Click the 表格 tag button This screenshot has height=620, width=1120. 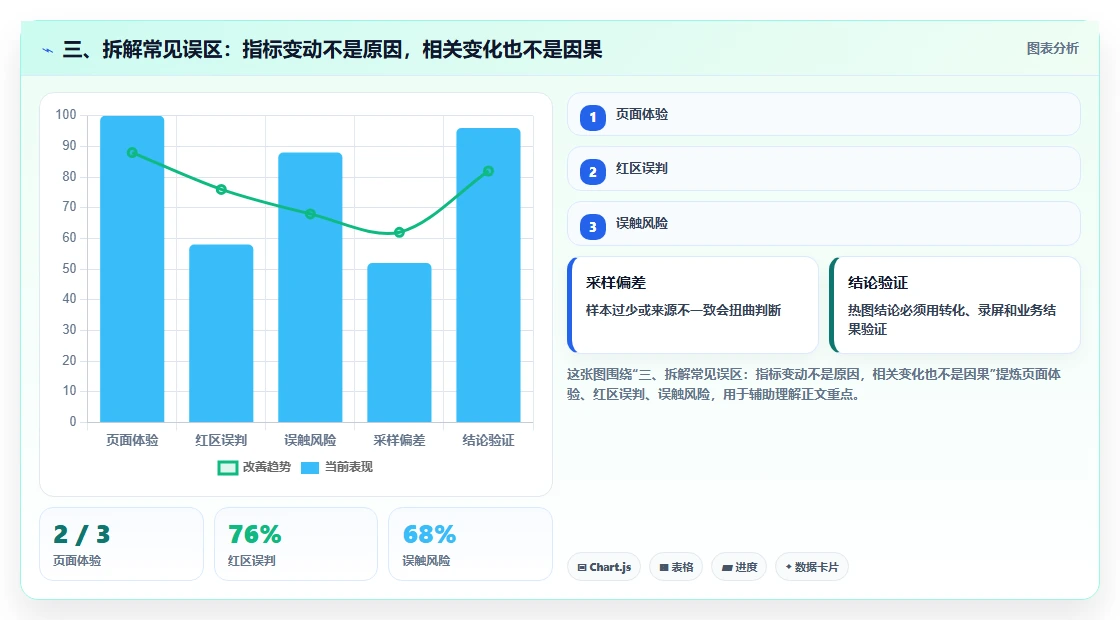[676, 567]
